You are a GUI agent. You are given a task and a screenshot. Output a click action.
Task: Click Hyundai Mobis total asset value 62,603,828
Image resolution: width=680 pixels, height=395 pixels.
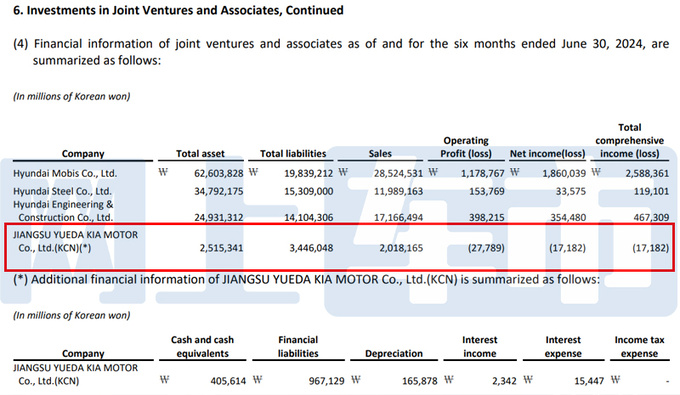pos(219,173)
